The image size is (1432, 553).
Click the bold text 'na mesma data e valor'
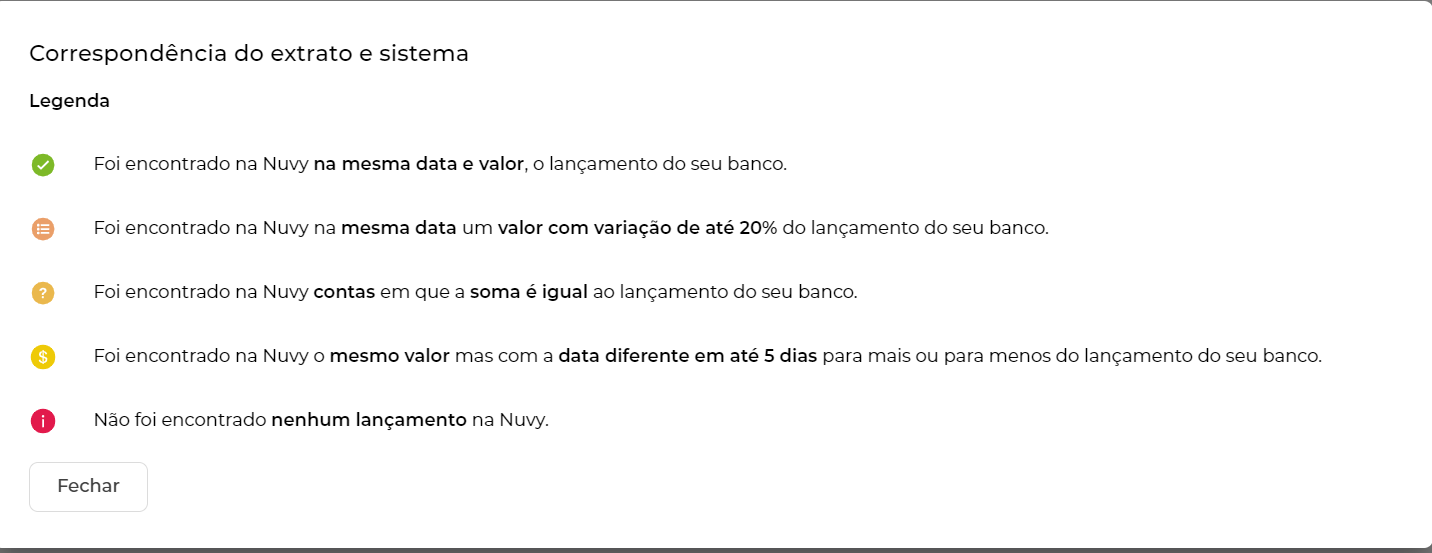pos(419,164)
